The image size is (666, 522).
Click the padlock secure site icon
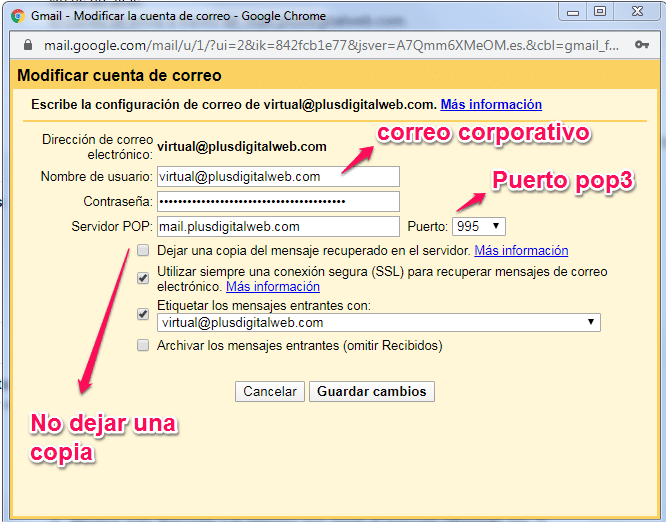(28, 45)
